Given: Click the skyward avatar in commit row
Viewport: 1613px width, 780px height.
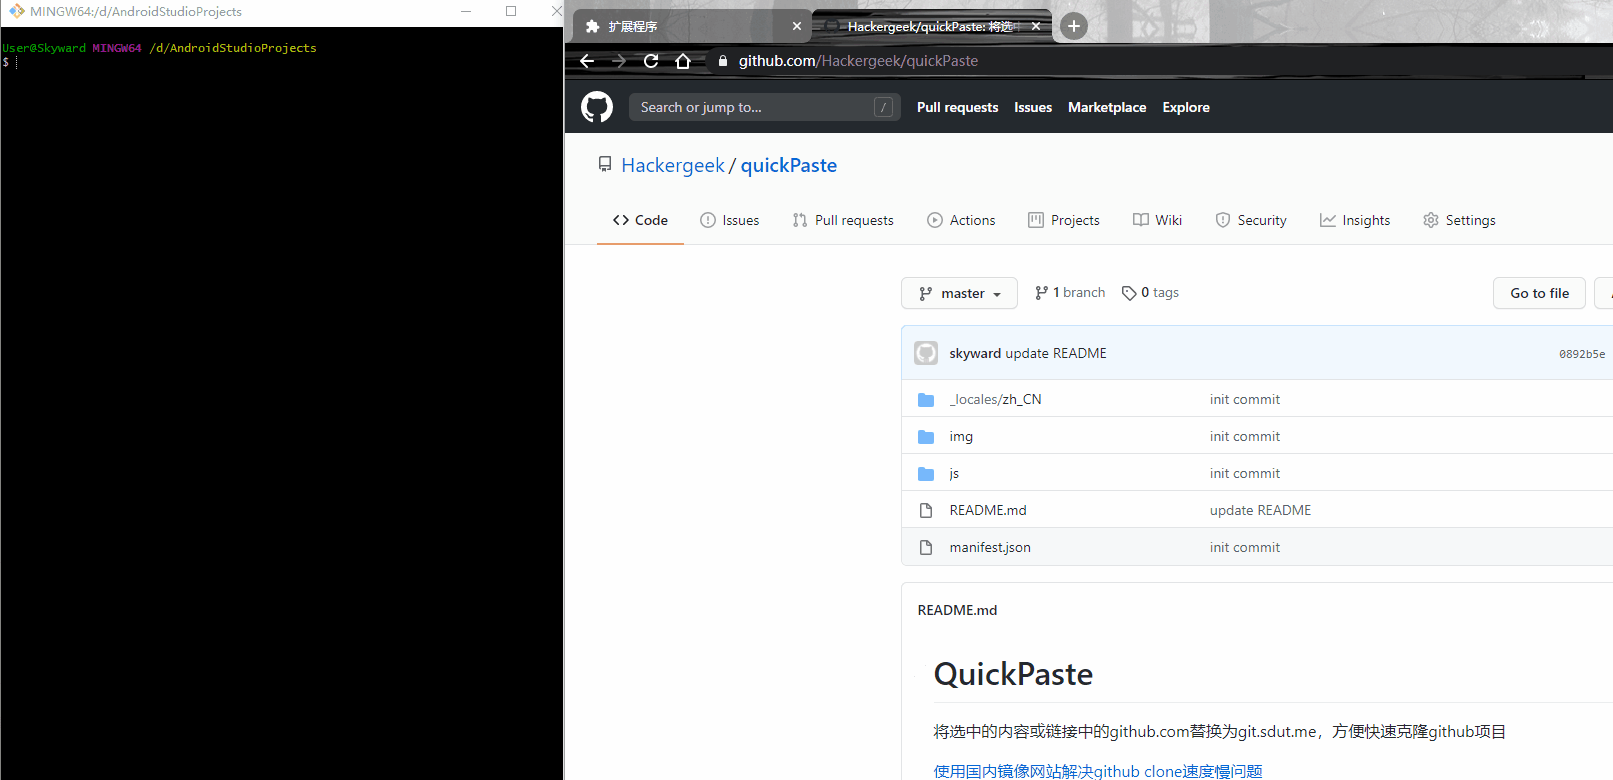Looking at the screenshot, I should coord(926,353).
